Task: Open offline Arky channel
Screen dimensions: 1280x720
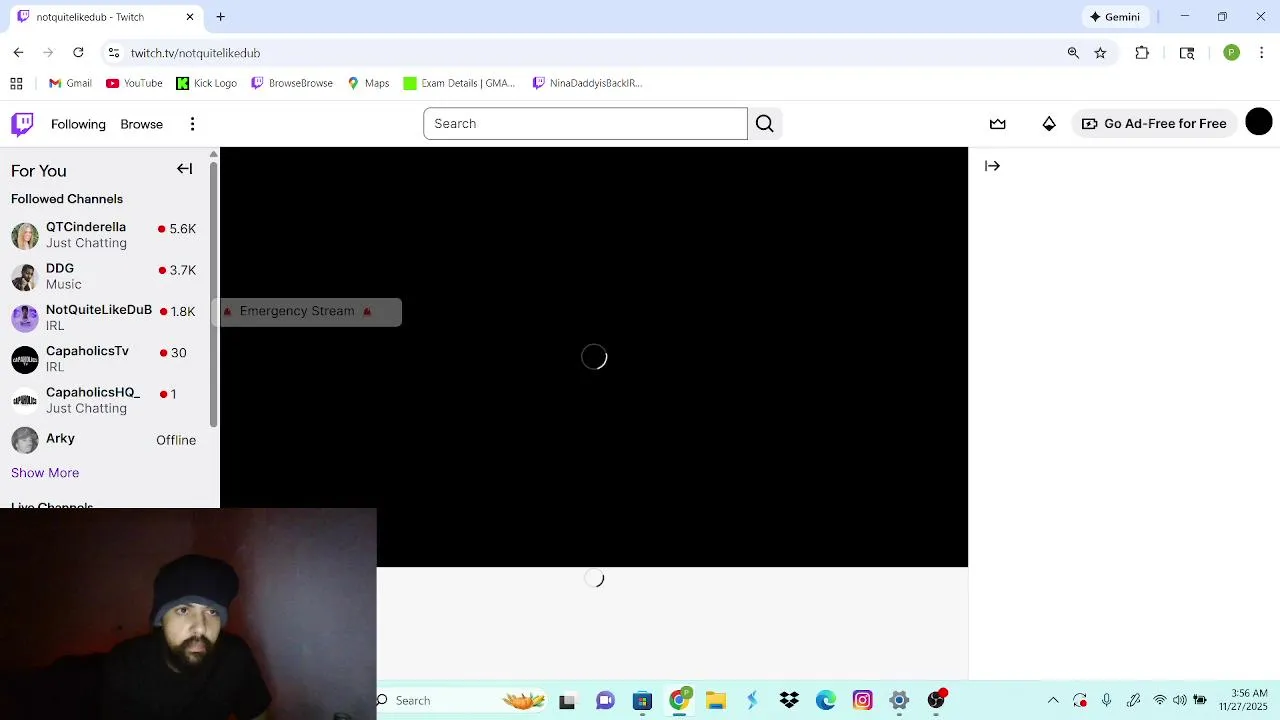Action: pyautogui.click(x=104, y=440)
